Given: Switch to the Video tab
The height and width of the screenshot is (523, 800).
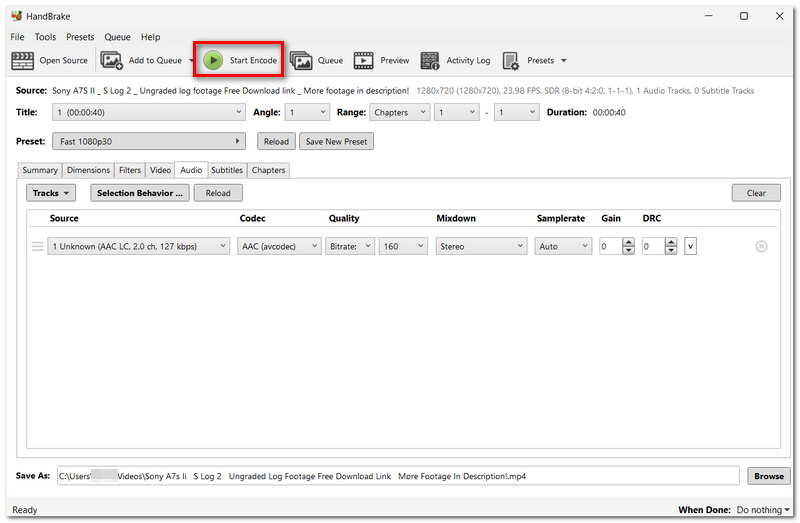Looking at the screenshot, I should [x=160, y=170].
